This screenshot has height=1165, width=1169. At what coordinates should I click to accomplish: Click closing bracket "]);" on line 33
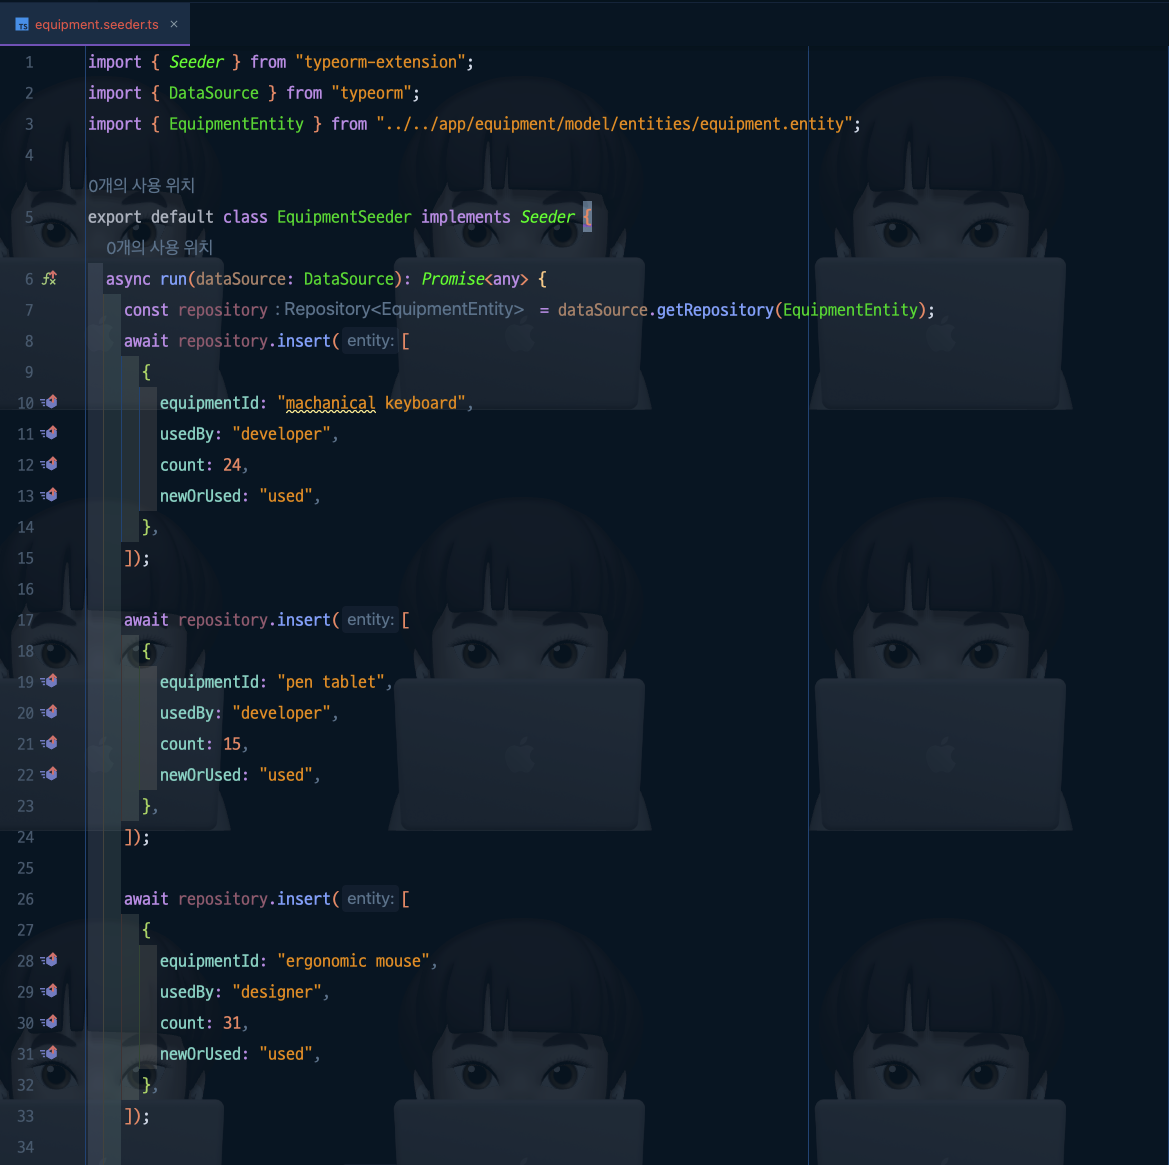click(x=136, y=1116)
